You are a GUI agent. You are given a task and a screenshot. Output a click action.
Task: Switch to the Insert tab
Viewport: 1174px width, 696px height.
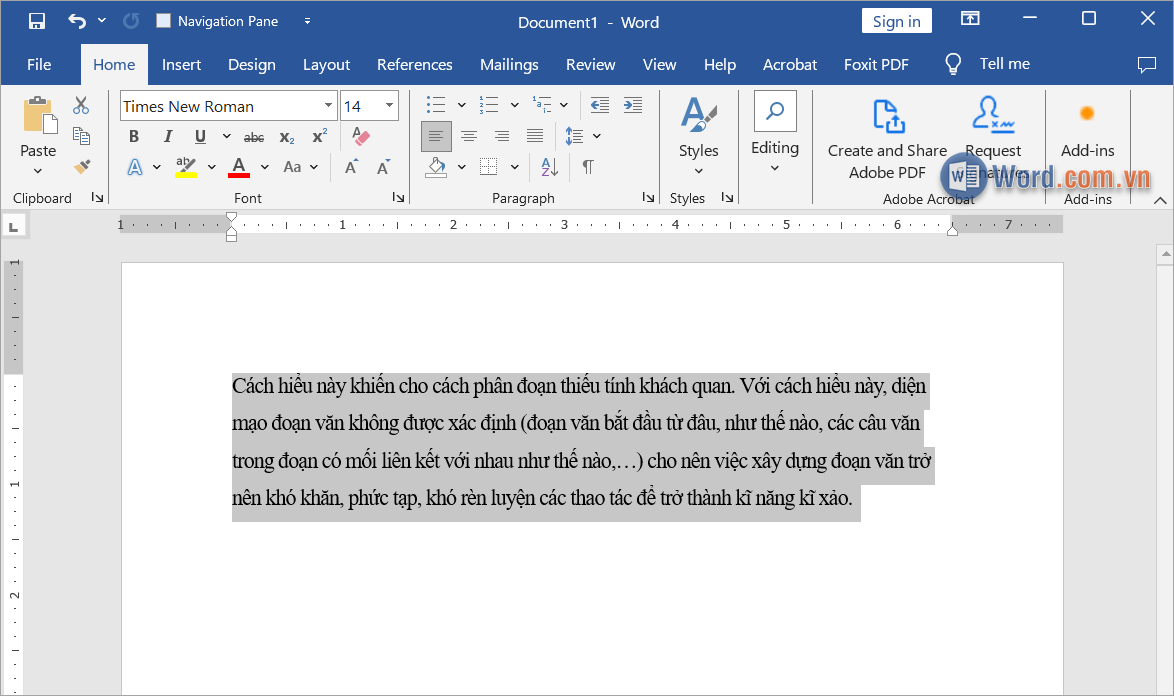tap(181, 64)
